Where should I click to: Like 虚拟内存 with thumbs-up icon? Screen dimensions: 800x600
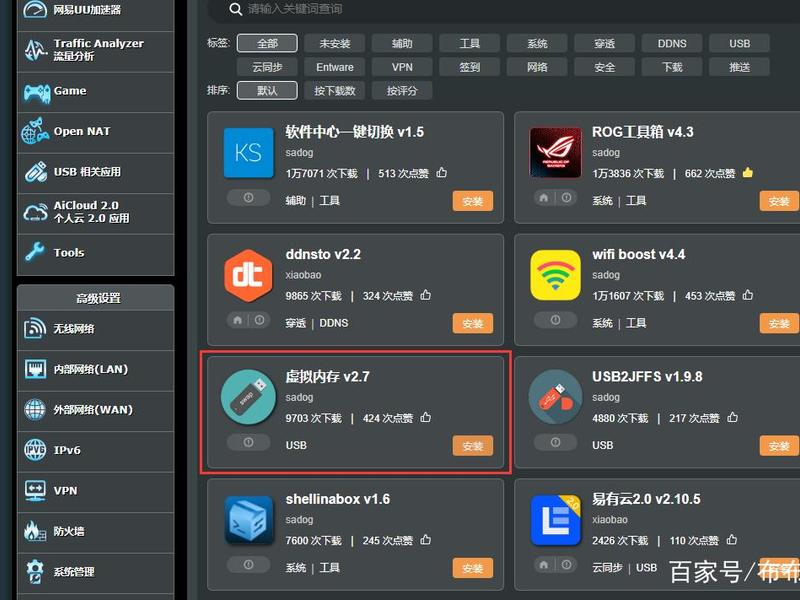coord(426,417)
